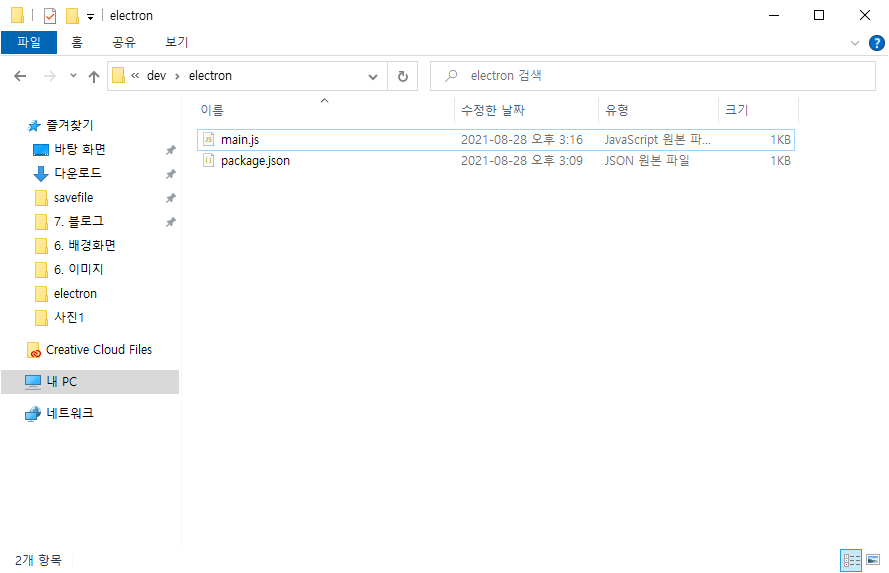The height and width of the screenshot is (573, 889).
Task: Open the quick access toolbar customize dropdown
Action: pyautogui.click(x=90, y=17)
